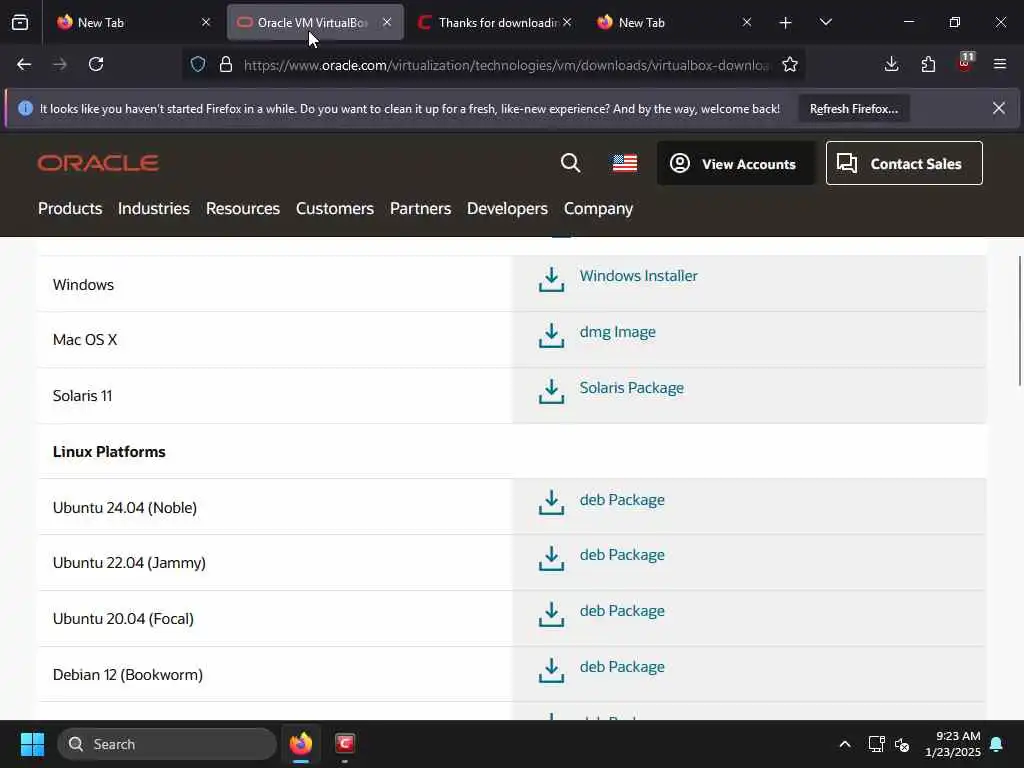Click download icon in Ubuntu 24.04 row

(551, 502)
